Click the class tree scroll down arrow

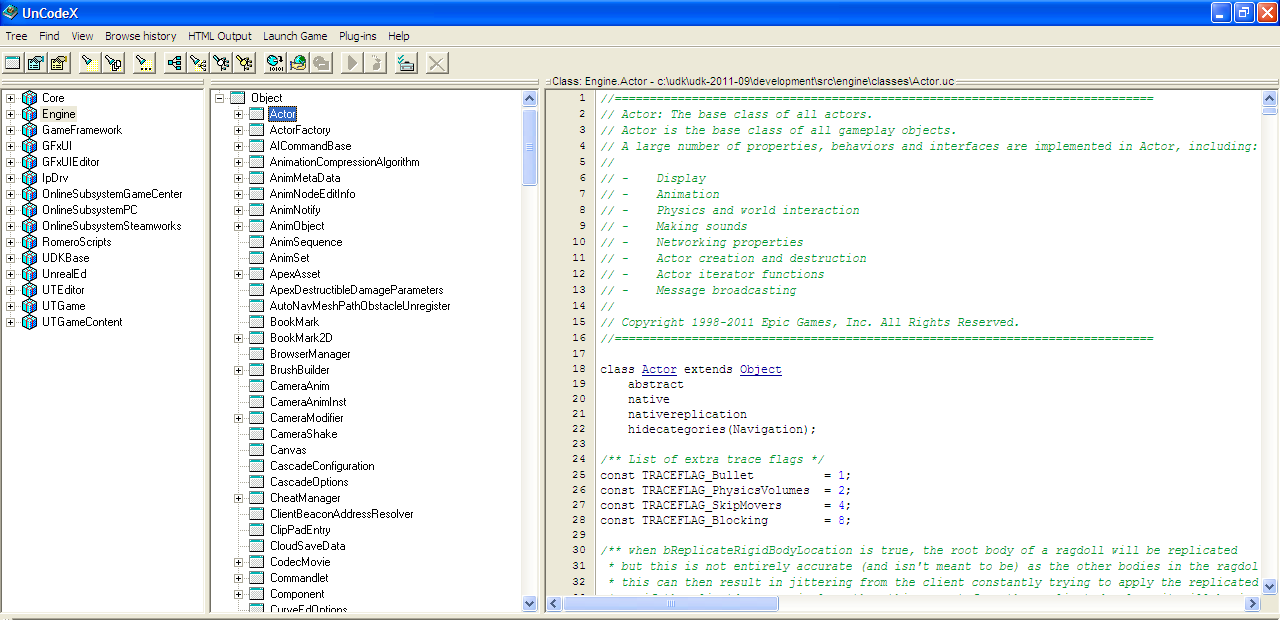click(530, 603)
